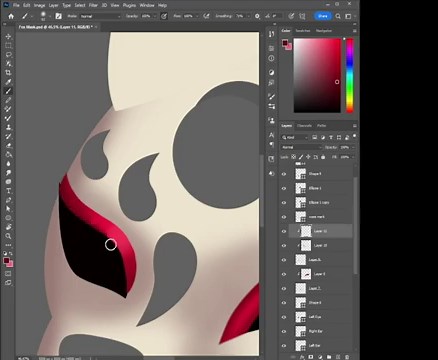Select the Eyedropper tool
Image resolution: width=438 pixels, height=360 pixels.
pyautogui.click(x=9, y=82)
